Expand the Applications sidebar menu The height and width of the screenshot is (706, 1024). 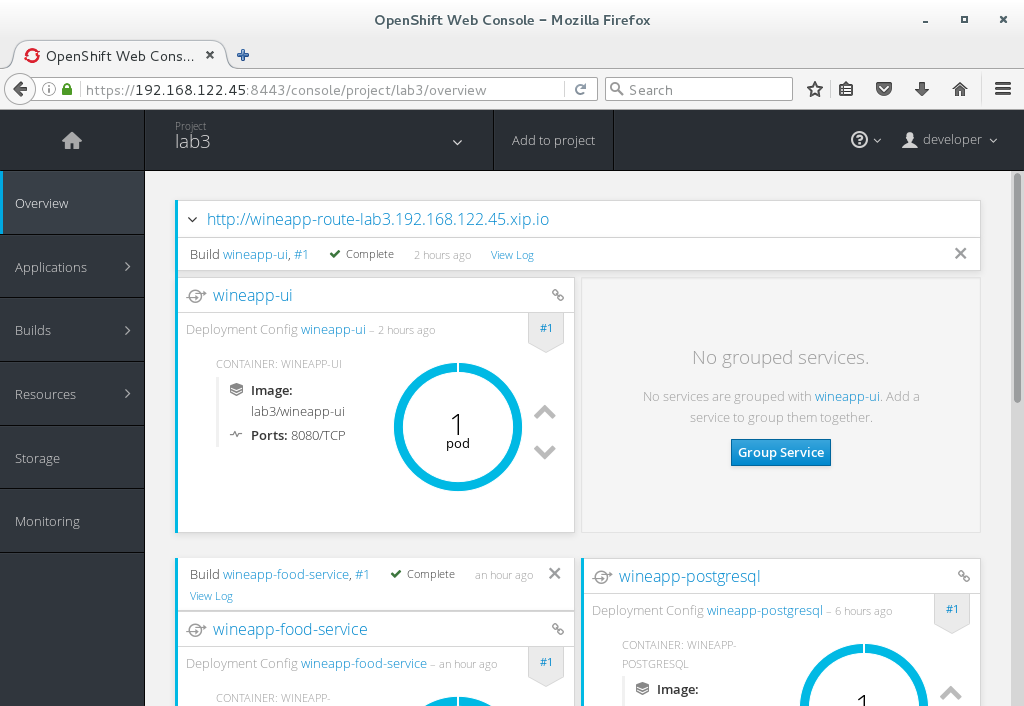[72, 267]
